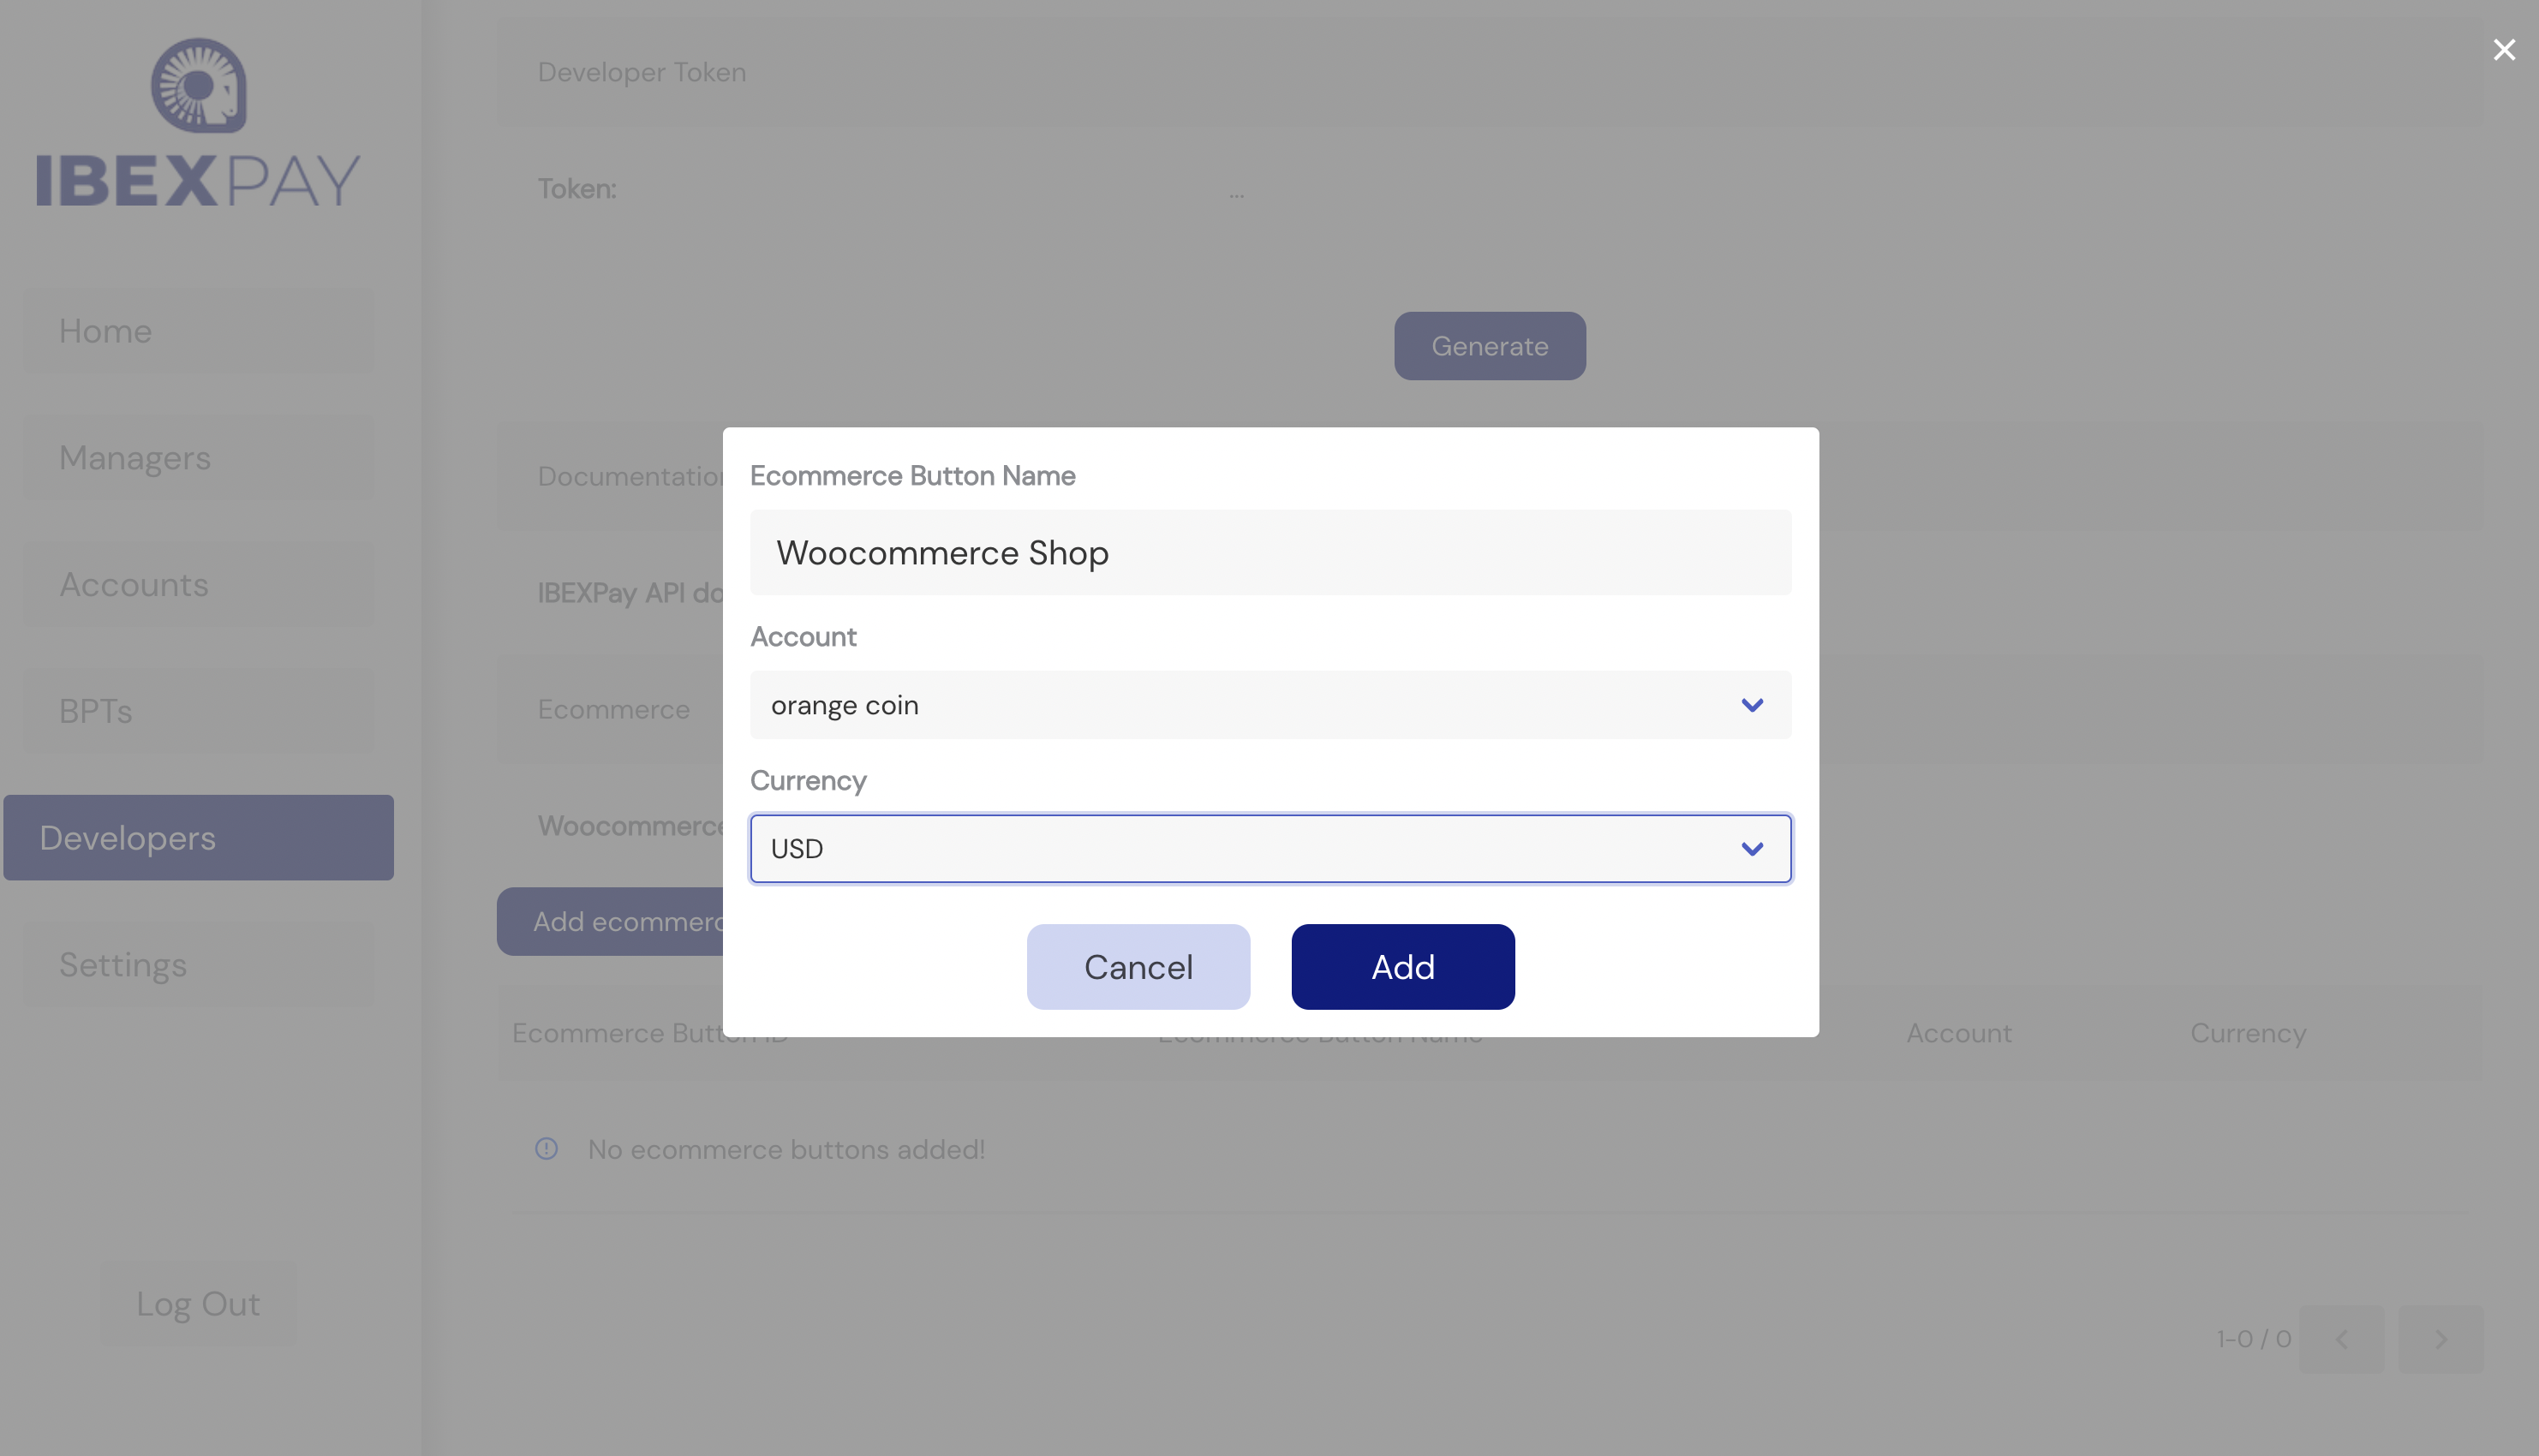Image resolution: width=2539 pixels, height=1456 pixels.
Task: Select the Developers sidebar item
Action: coord(198,838)
